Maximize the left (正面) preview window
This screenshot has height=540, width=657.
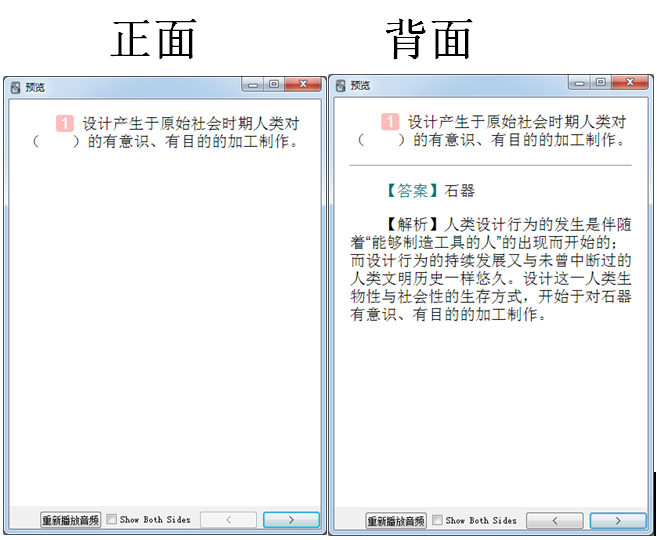(274, 84)
